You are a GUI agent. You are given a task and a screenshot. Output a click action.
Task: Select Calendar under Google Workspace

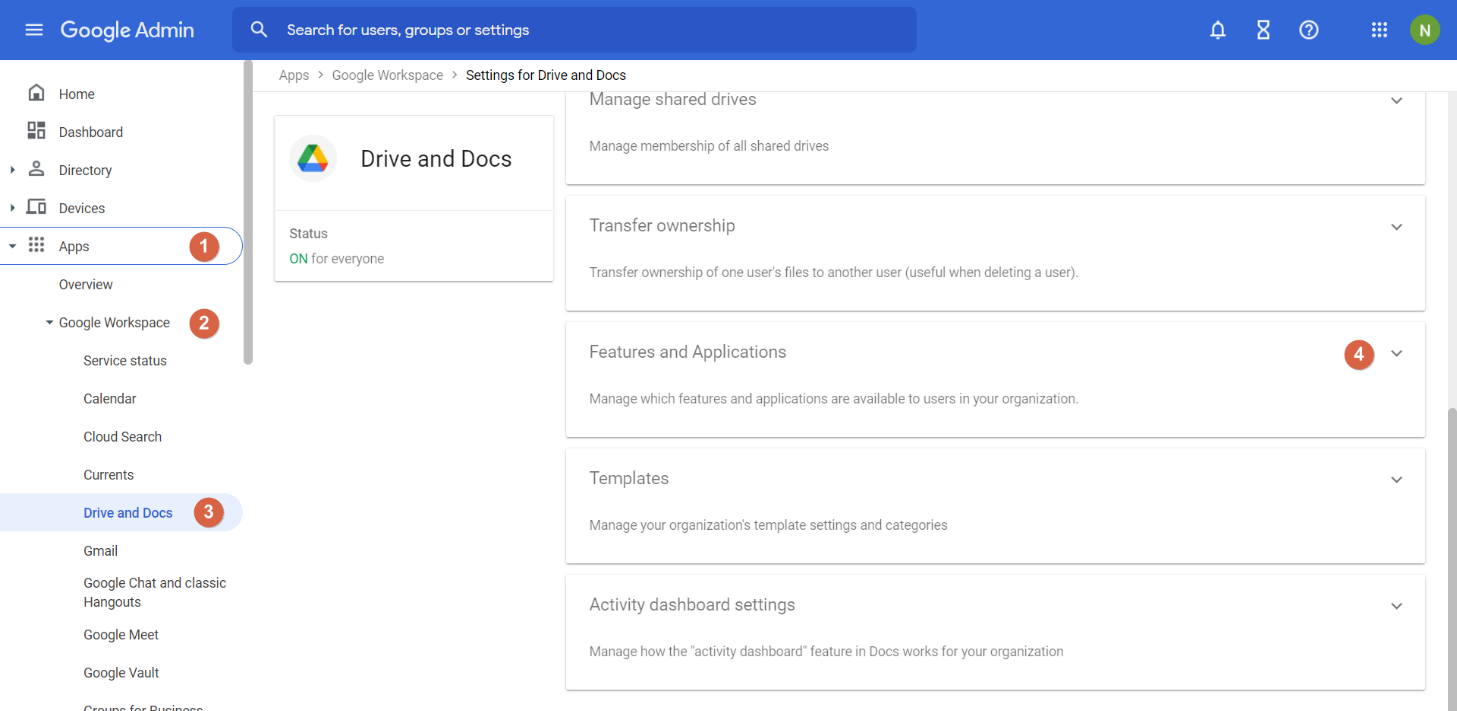110,399
